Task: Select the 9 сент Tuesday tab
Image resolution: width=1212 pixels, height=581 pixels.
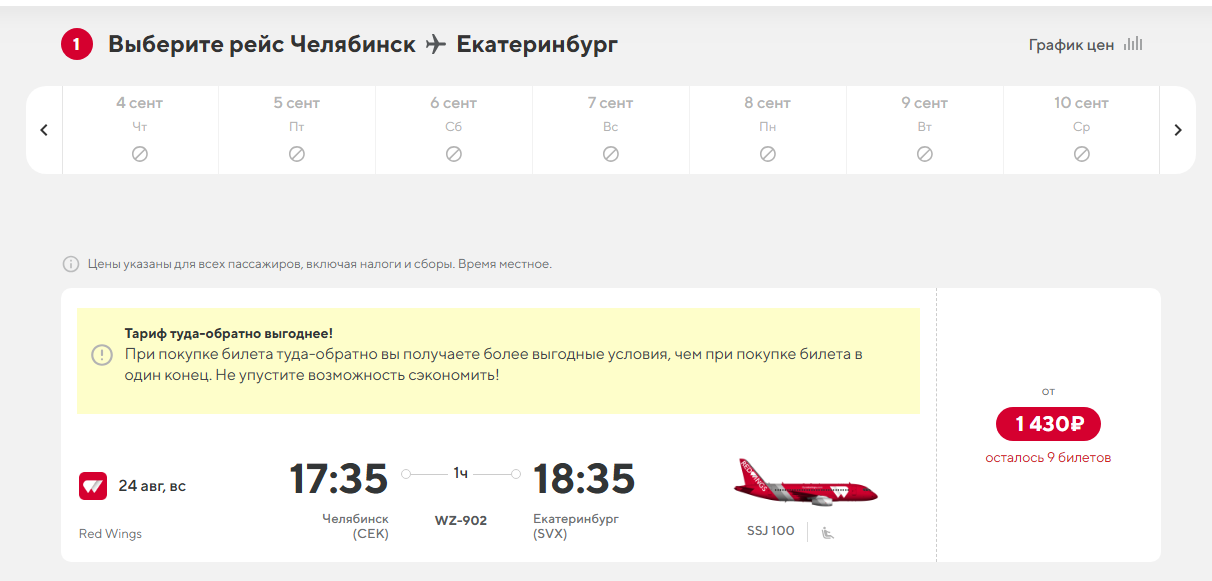Action: tap(925, 130)
